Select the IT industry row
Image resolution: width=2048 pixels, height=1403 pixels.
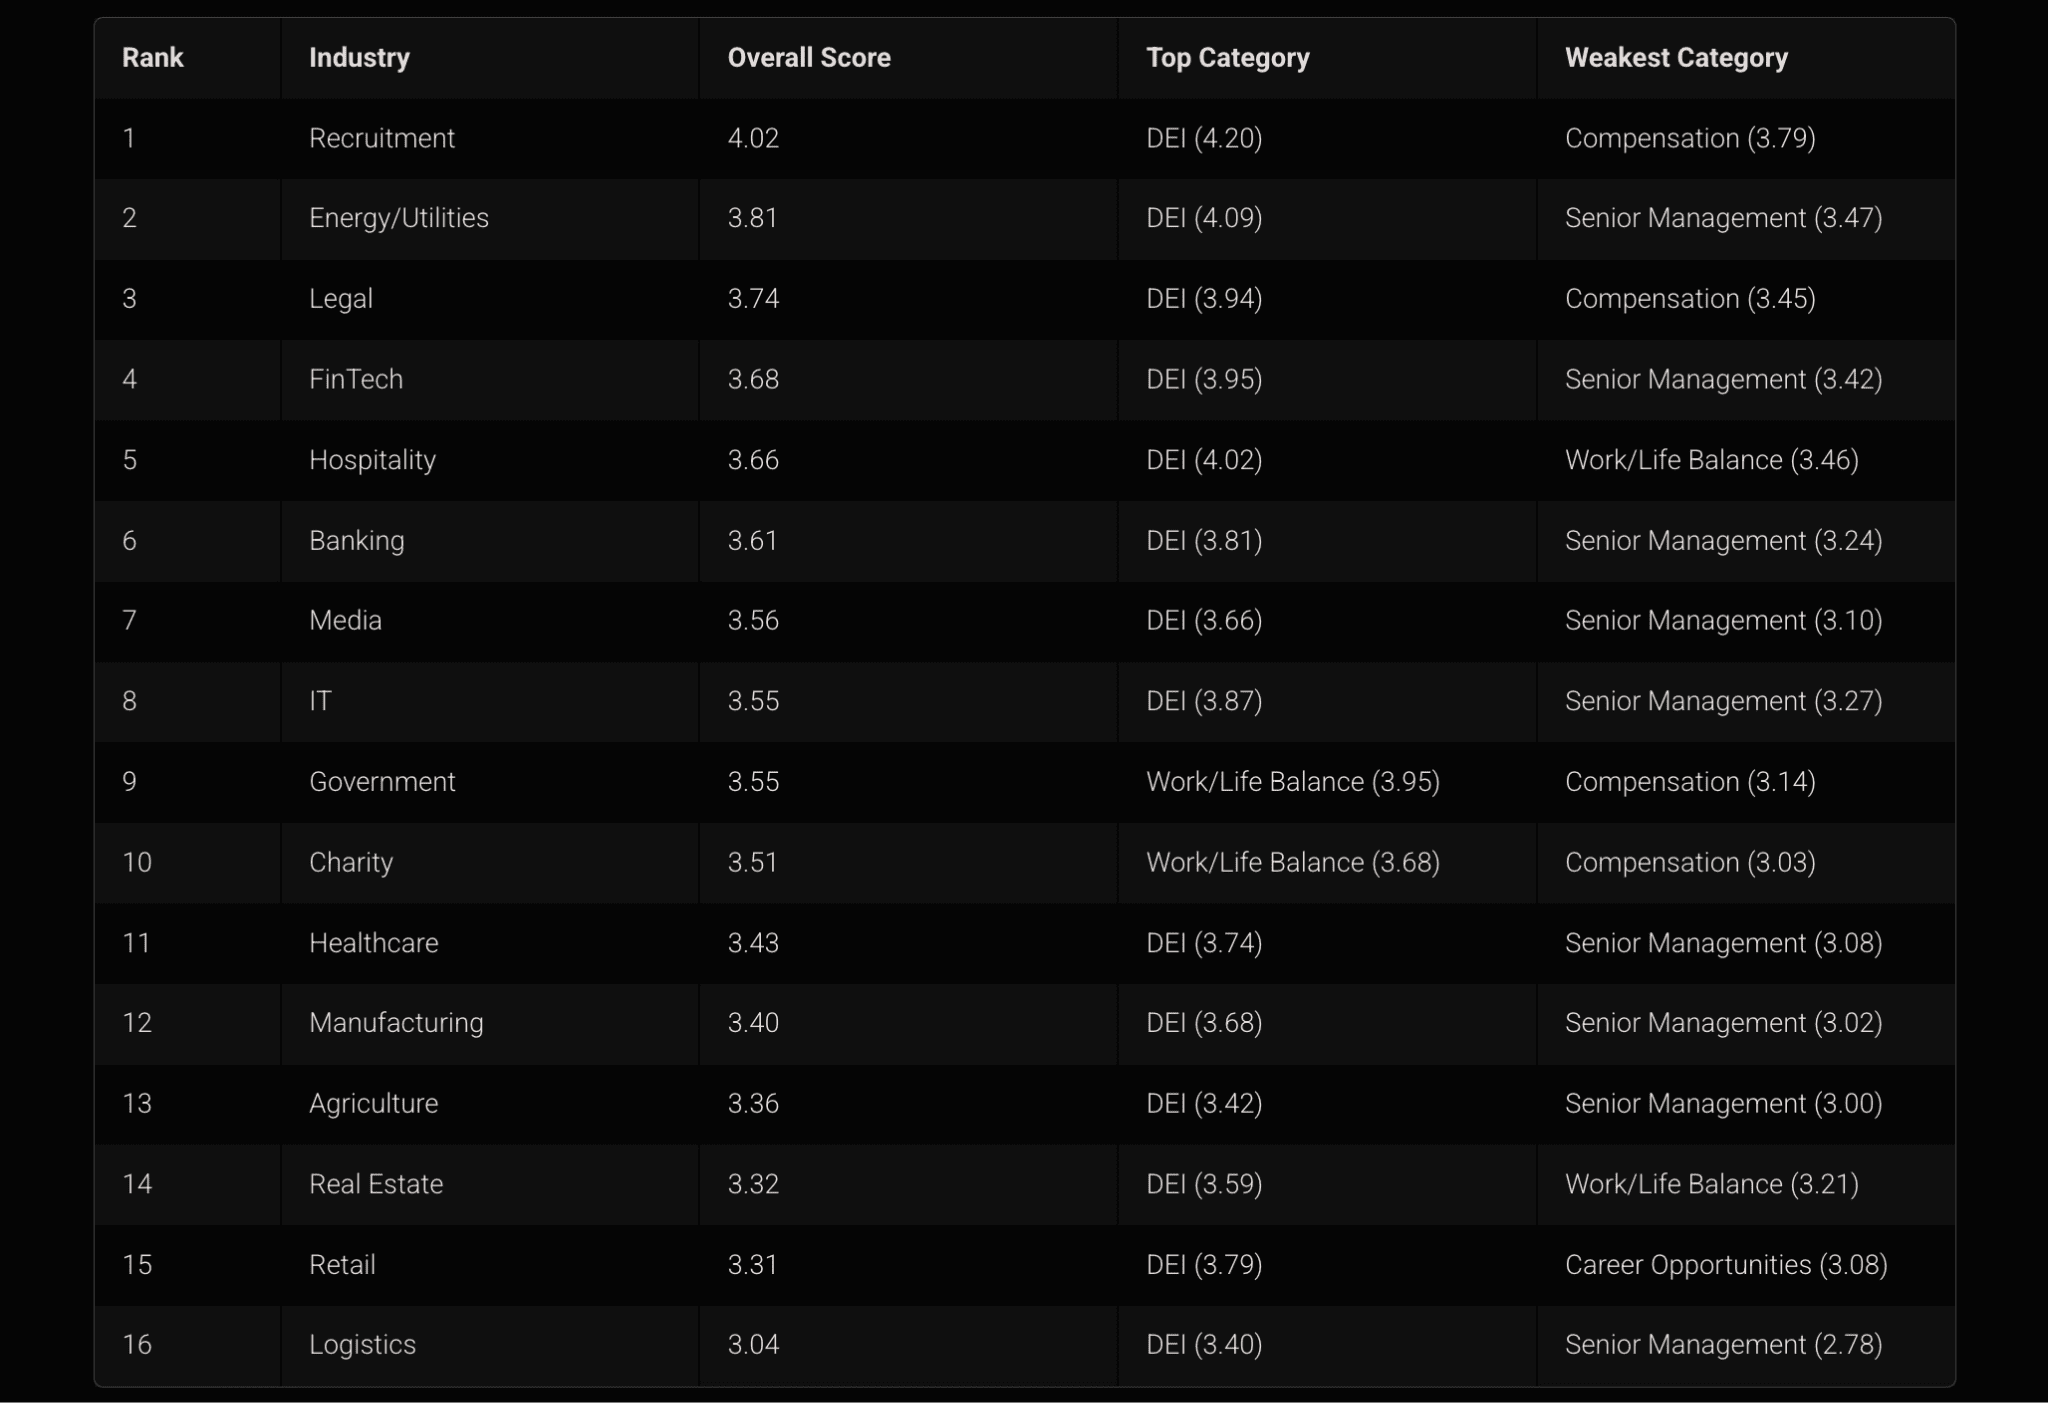point(322,701)
